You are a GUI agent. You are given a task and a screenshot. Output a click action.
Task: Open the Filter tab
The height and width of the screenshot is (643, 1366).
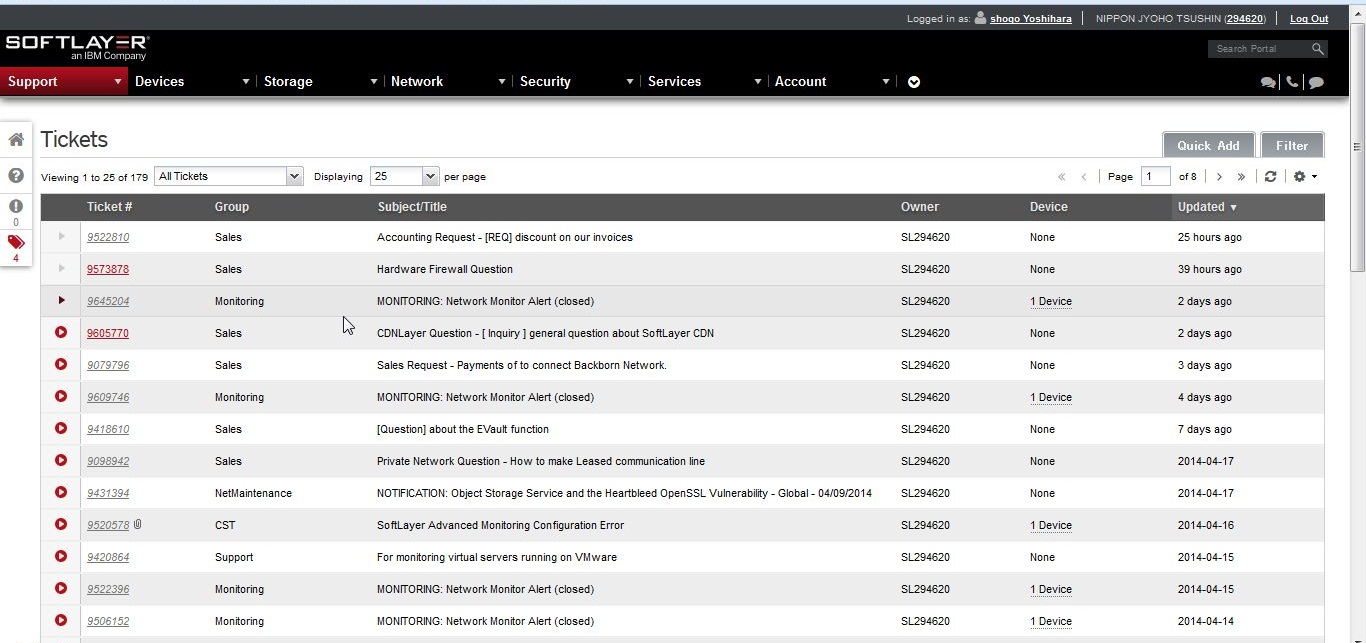point(1292,145)
